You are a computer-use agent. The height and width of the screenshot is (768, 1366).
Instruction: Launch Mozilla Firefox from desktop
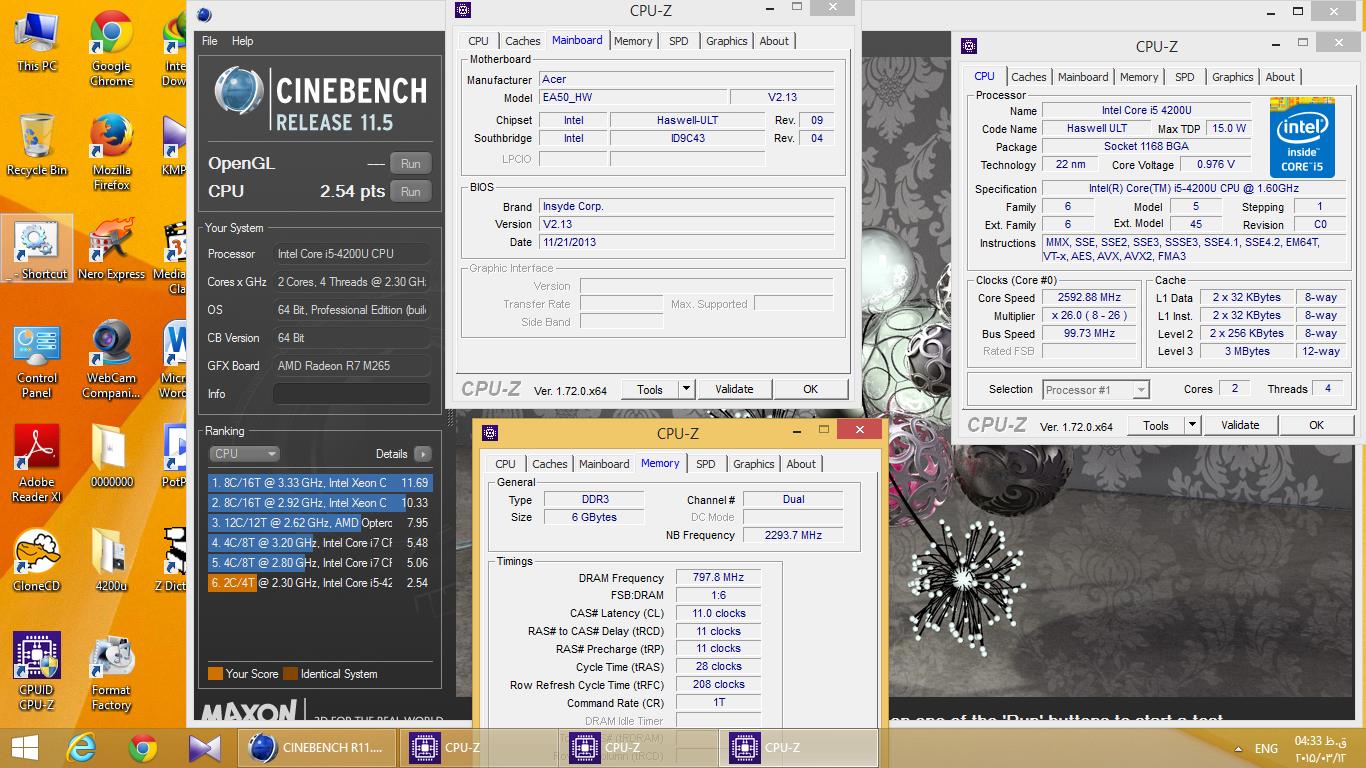[x=111, y=153]
